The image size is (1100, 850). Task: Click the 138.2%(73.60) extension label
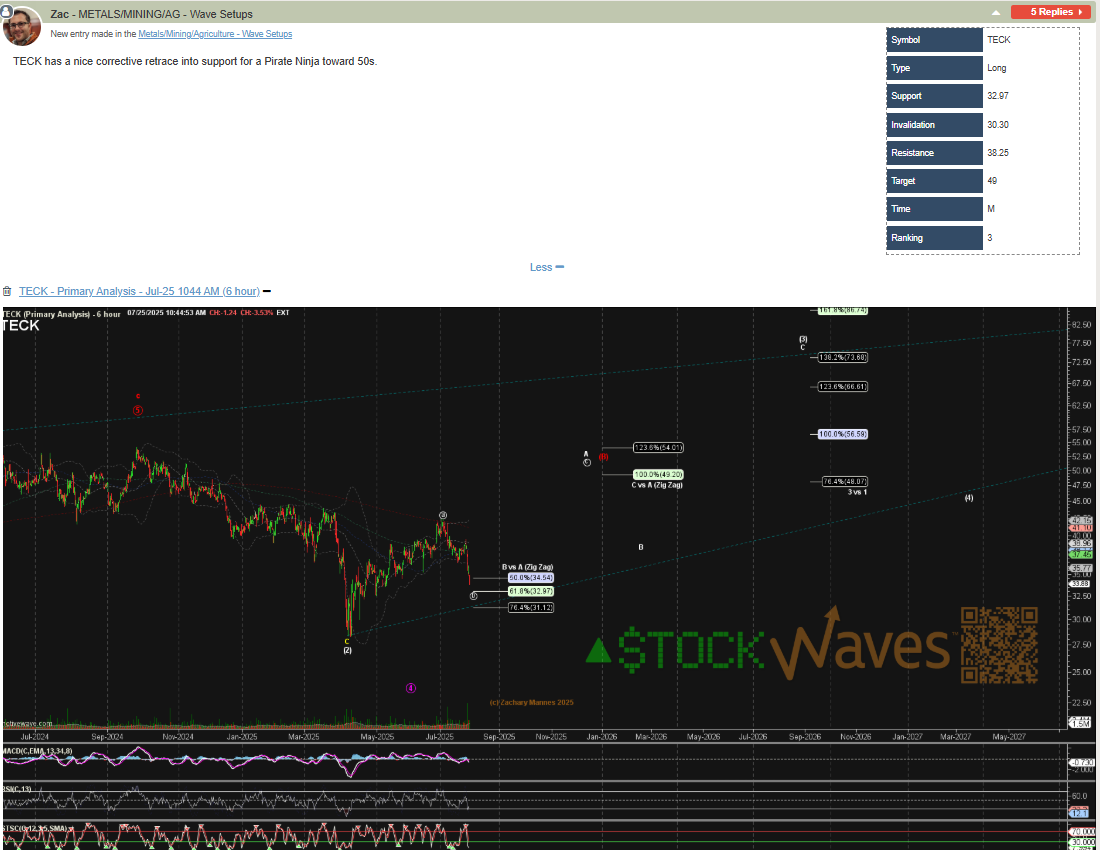[843, 358]
